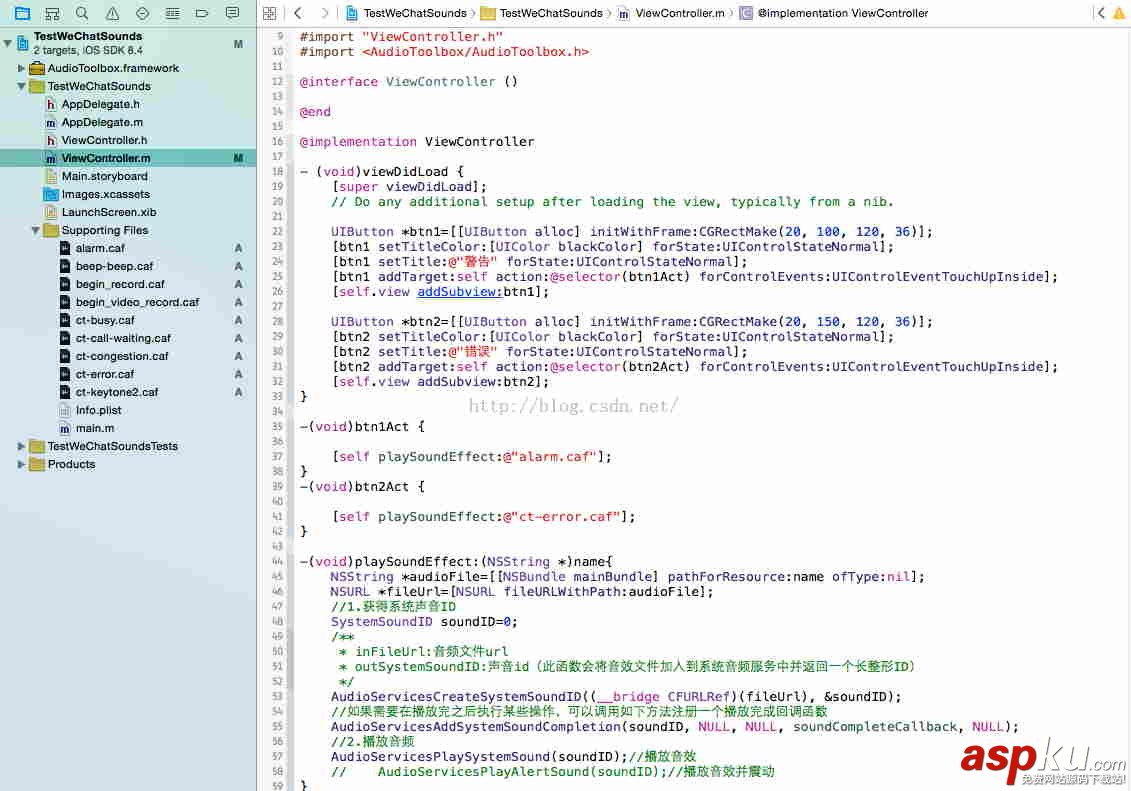
Task: Open the Debug navigator
Action: (x=172, y=13)
